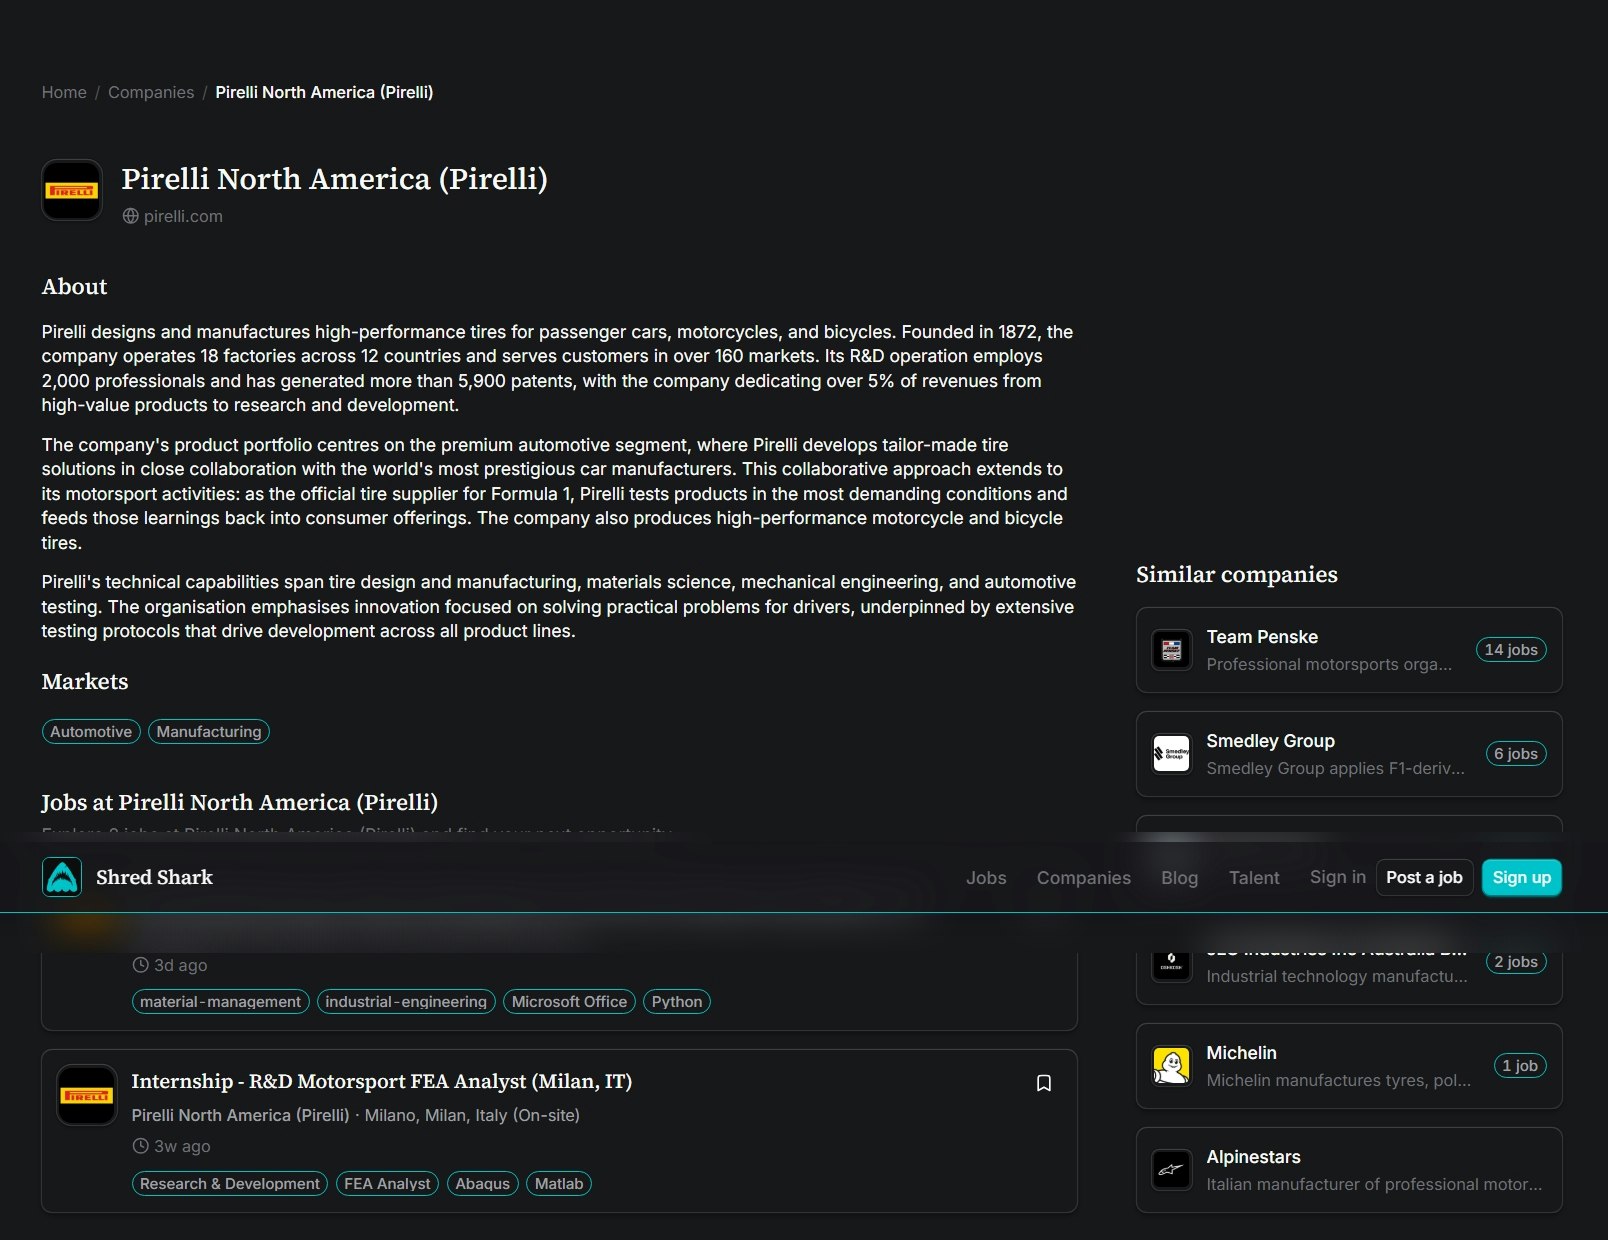1608x1240 pixels.
Task: Click the Post a job button
Action: coord(1424,877)
